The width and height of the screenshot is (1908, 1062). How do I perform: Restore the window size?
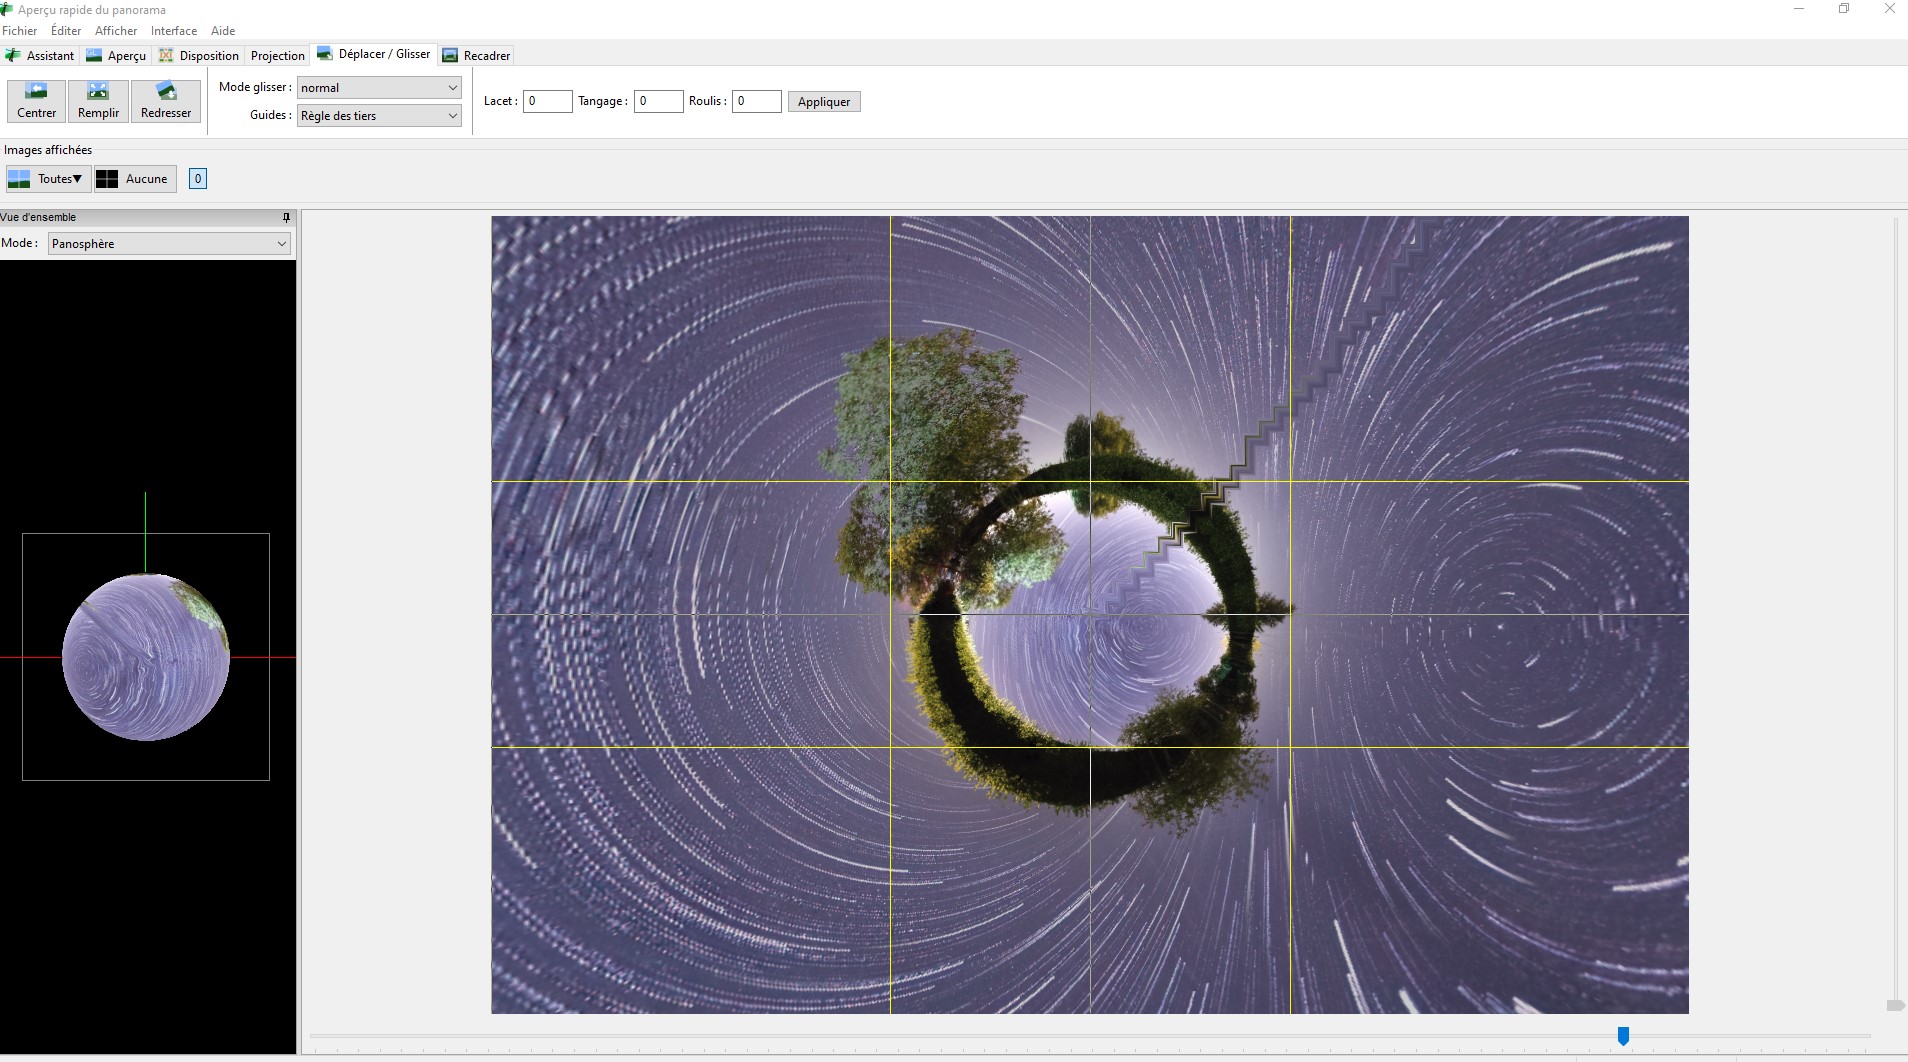pos(1844,9)
